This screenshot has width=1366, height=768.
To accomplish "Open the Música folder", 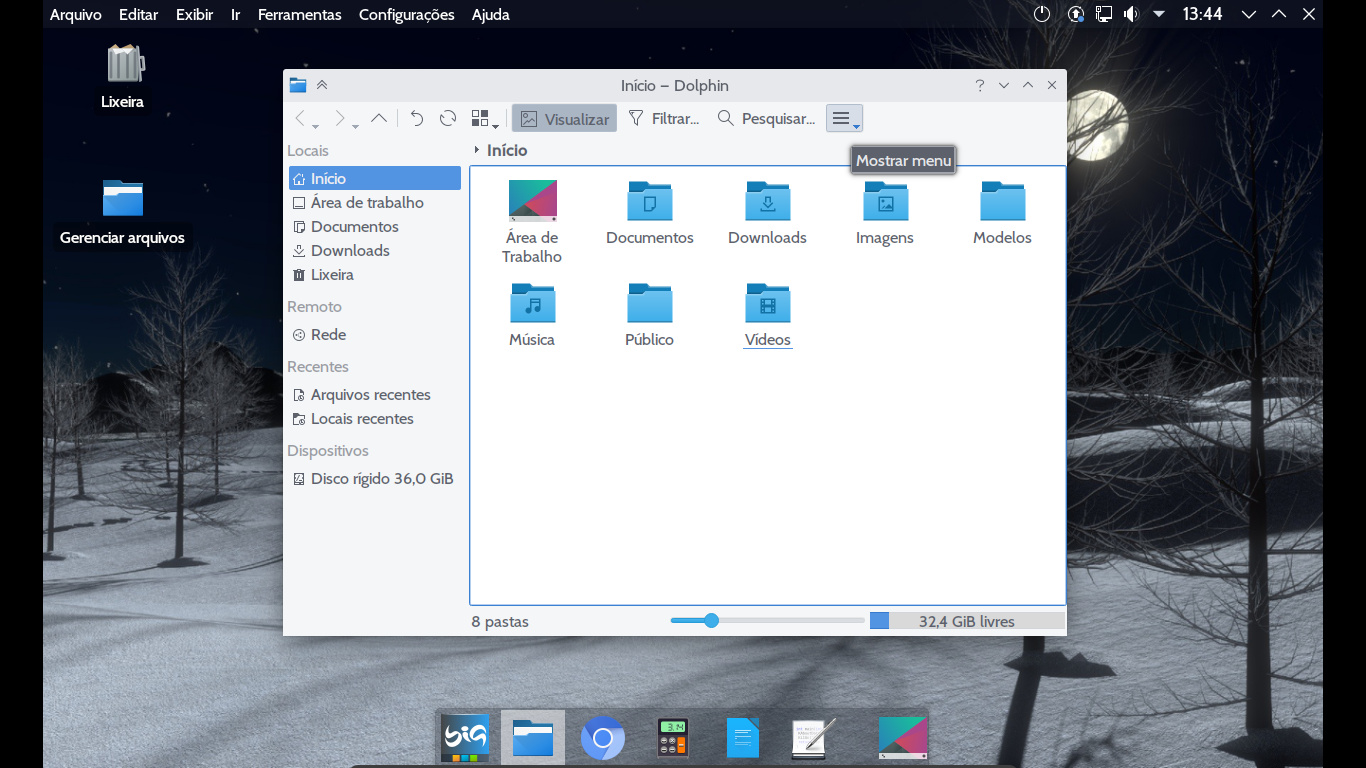I will pyautogui.click(x=532, y=304).
